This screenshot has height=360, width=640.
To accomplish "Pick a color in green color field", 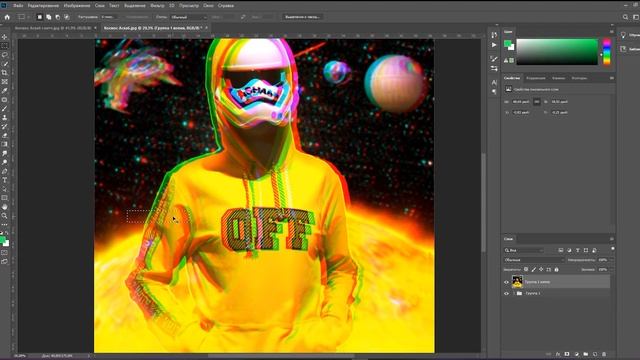I will 557,52.
